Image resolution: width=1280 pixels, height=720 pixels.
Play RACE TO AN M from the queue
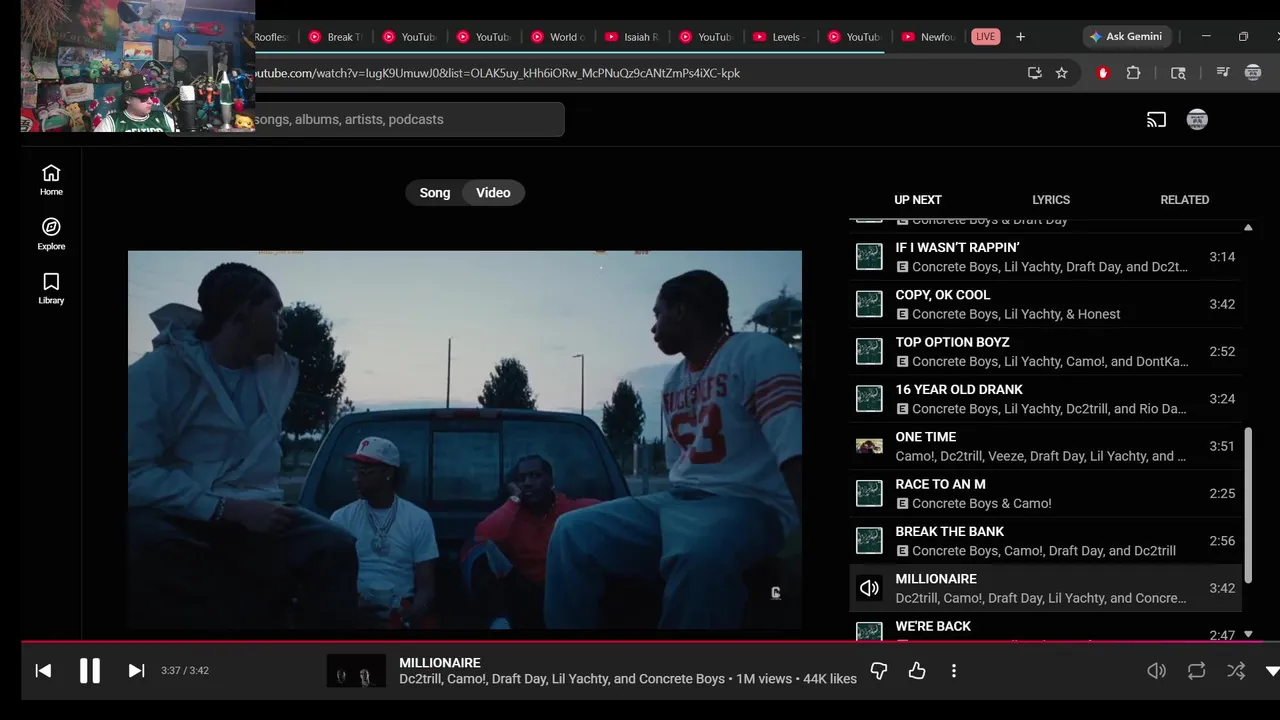[1045, 493]
